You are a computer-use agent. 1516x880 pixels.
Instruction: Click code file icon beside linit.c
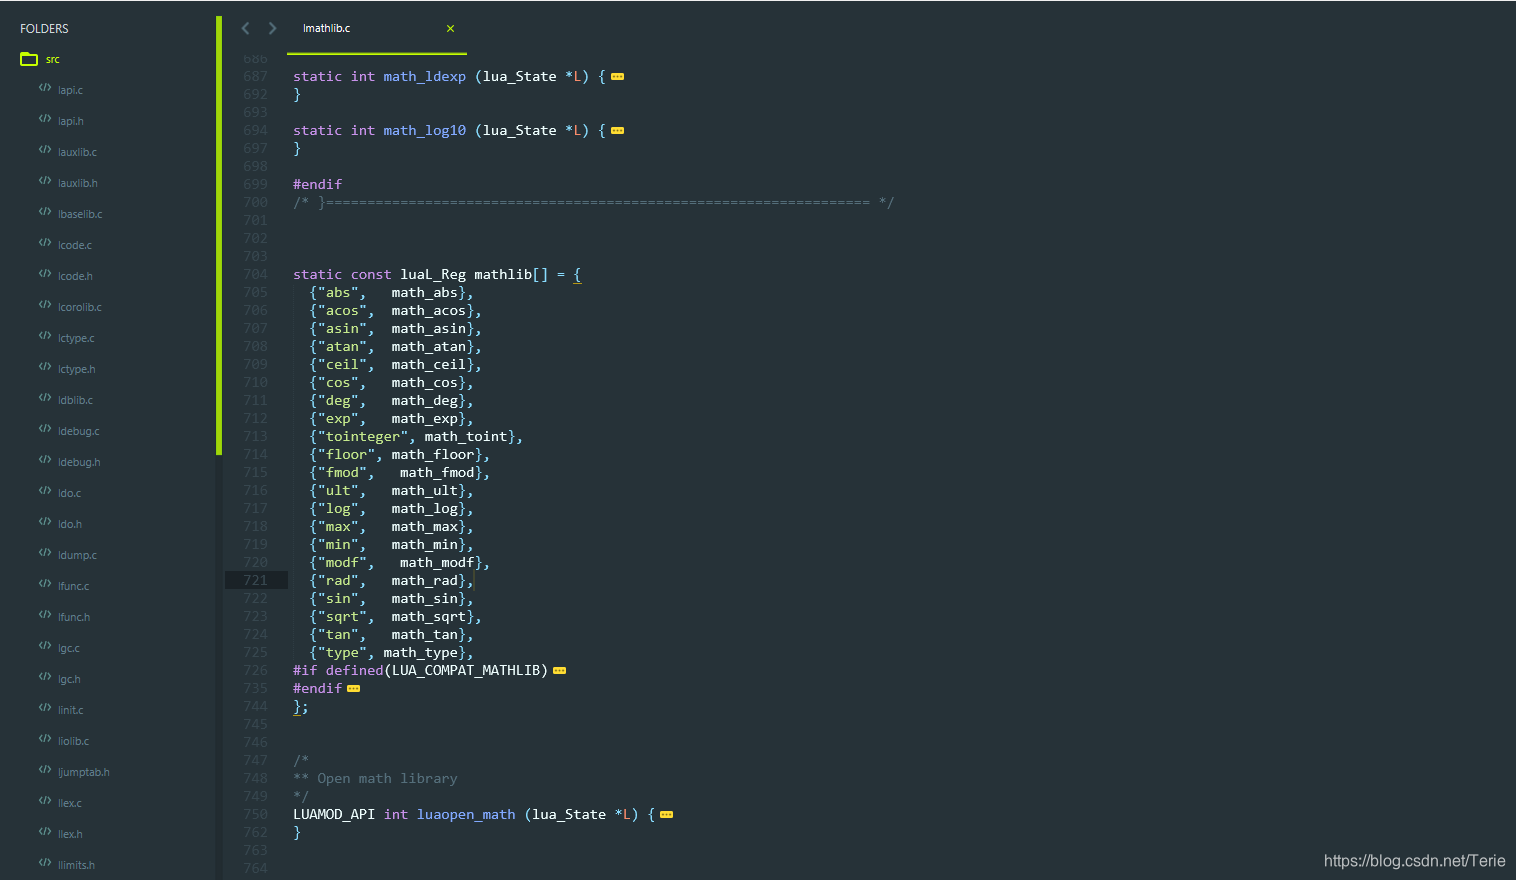45,708
